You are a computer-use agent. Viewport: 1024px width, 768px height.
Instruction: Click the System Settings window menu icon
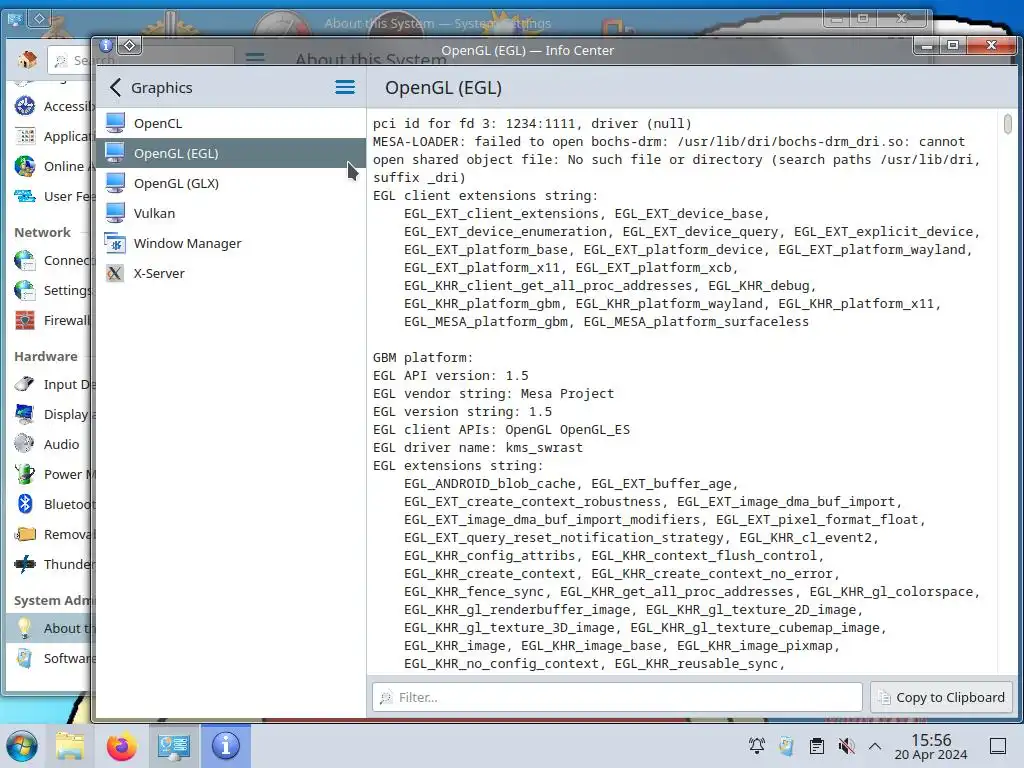click(14, 19)
